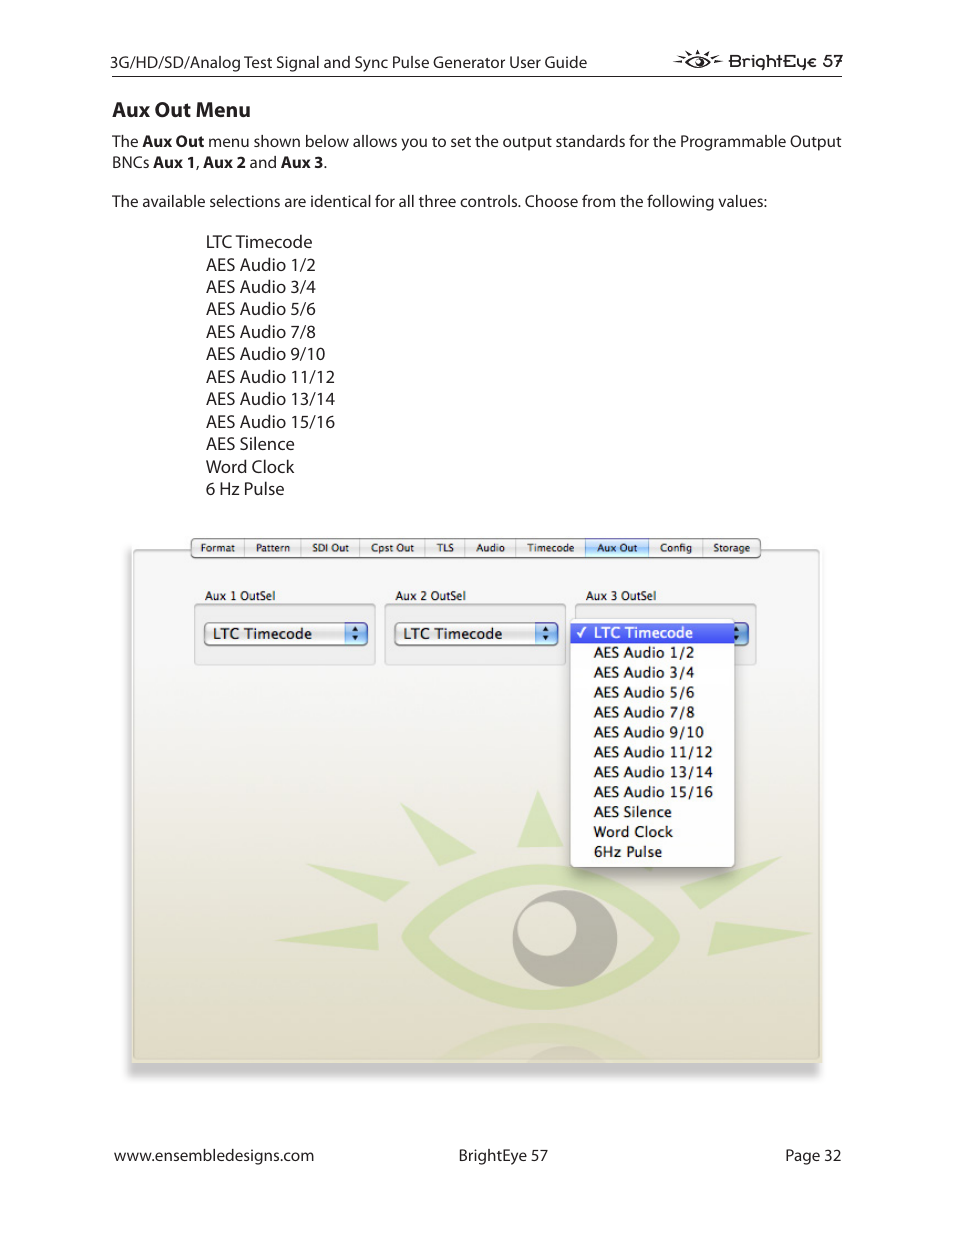
Task: Open the Aux 2 OutSel dropdown
Action: (476, 634)
